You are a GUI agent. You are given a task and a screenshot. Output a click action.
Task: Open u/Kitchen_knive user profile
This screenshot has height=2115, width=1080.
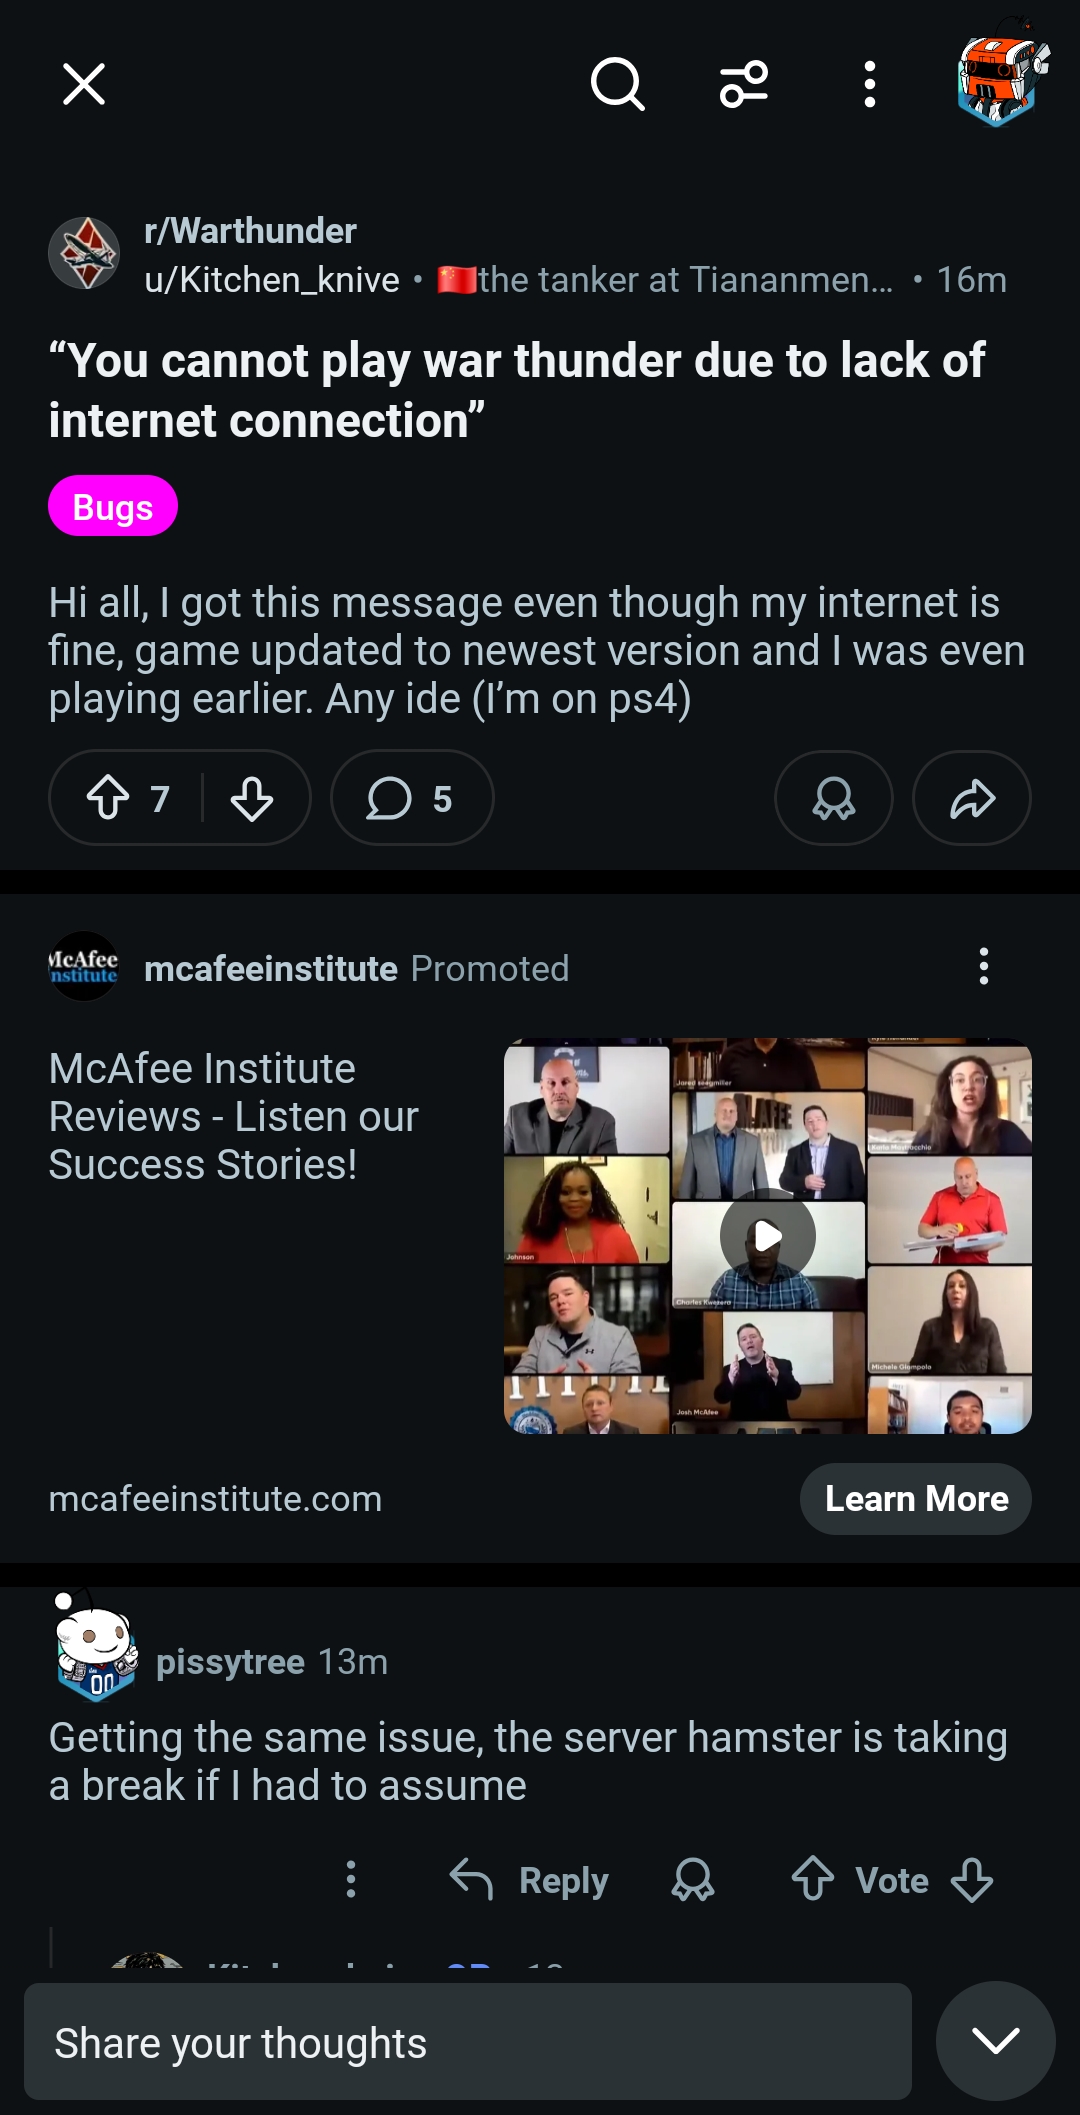272,280
